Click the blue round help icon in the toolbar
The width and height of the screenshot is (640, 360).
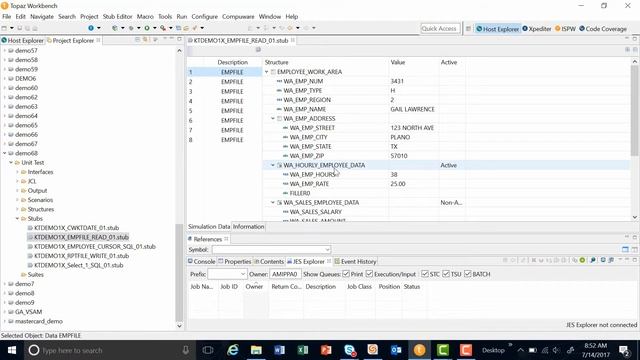(91, 28)
